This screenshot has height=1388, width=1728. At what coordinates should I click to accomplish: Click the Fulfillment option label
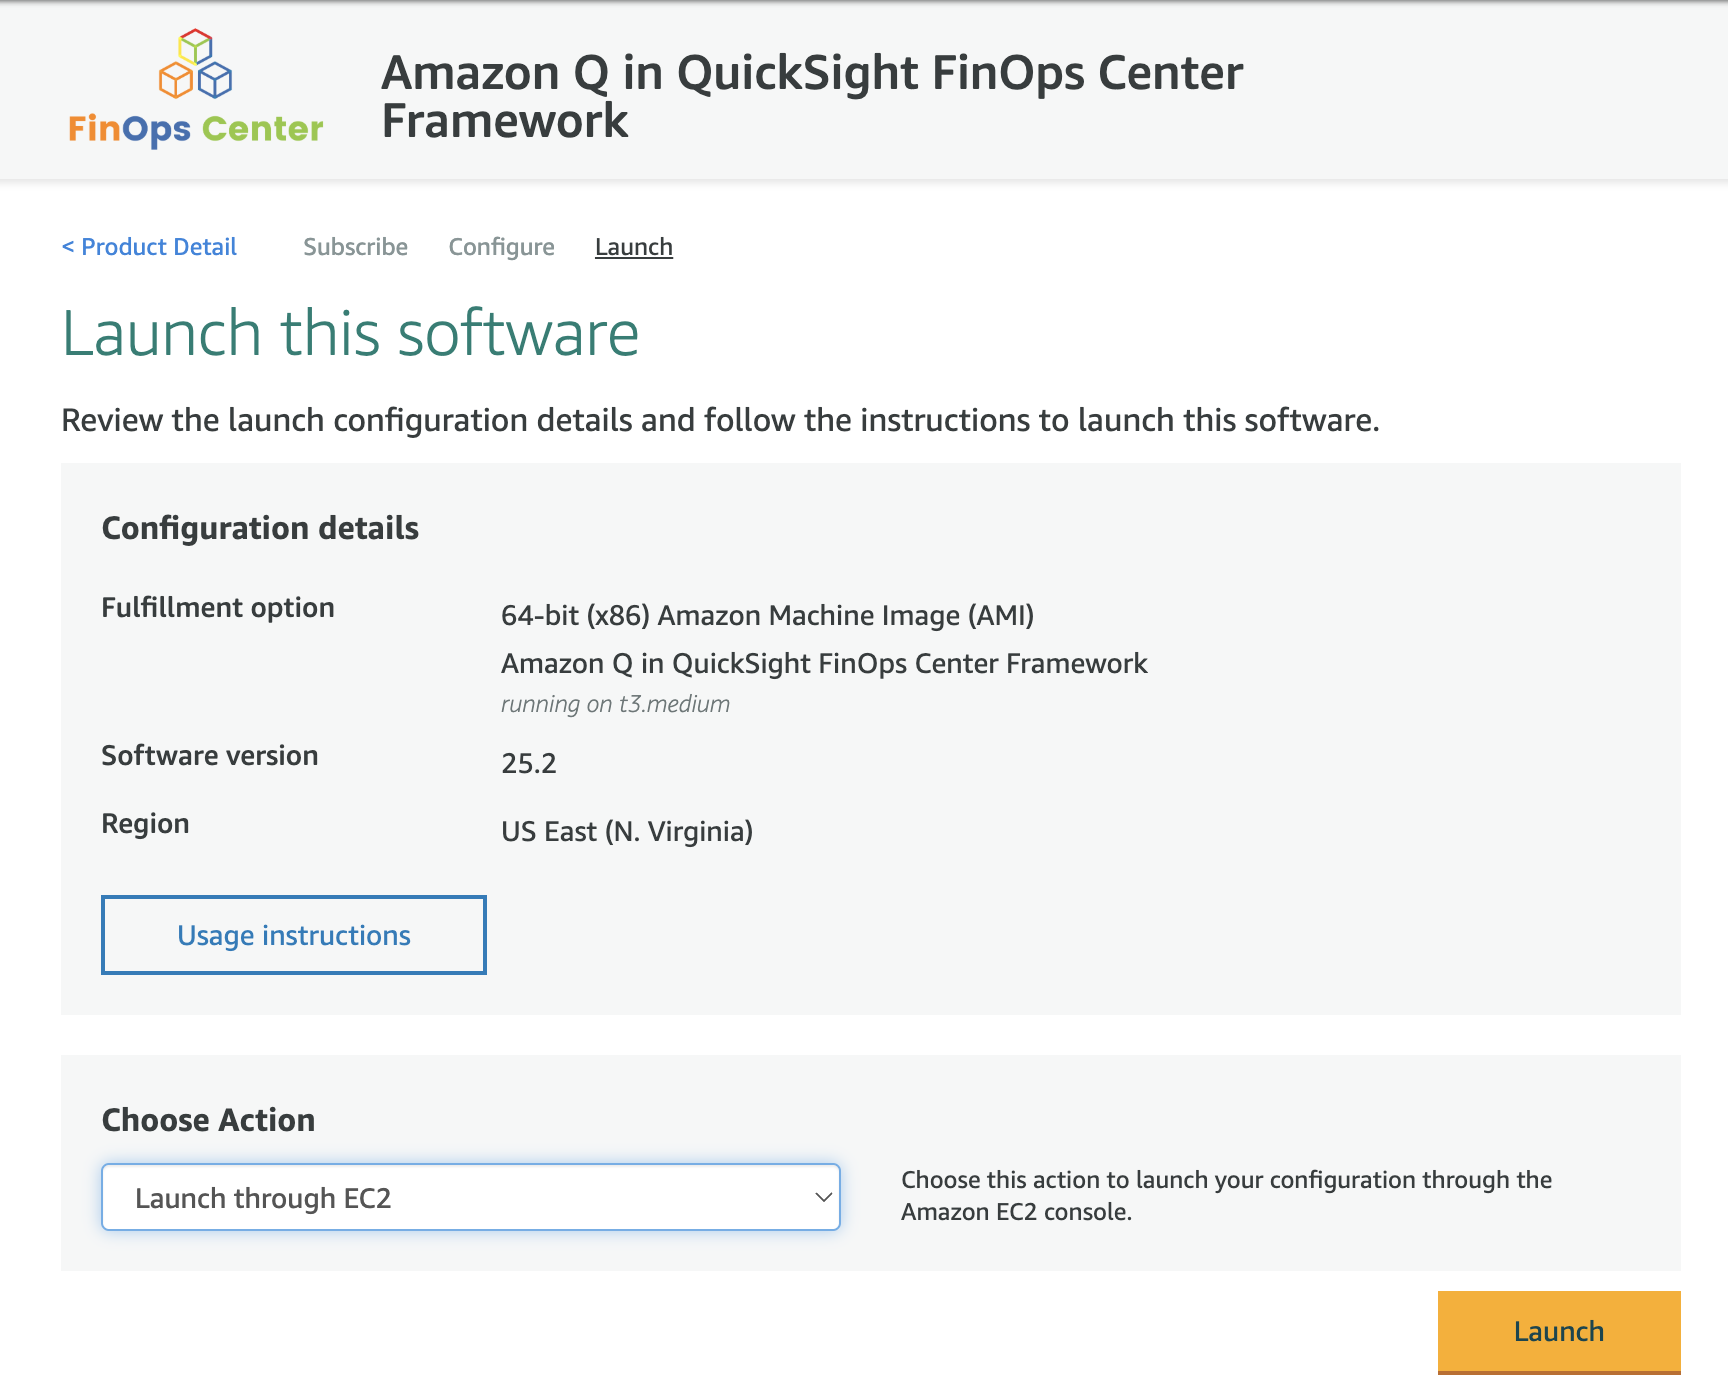click(x=218, y=608)
